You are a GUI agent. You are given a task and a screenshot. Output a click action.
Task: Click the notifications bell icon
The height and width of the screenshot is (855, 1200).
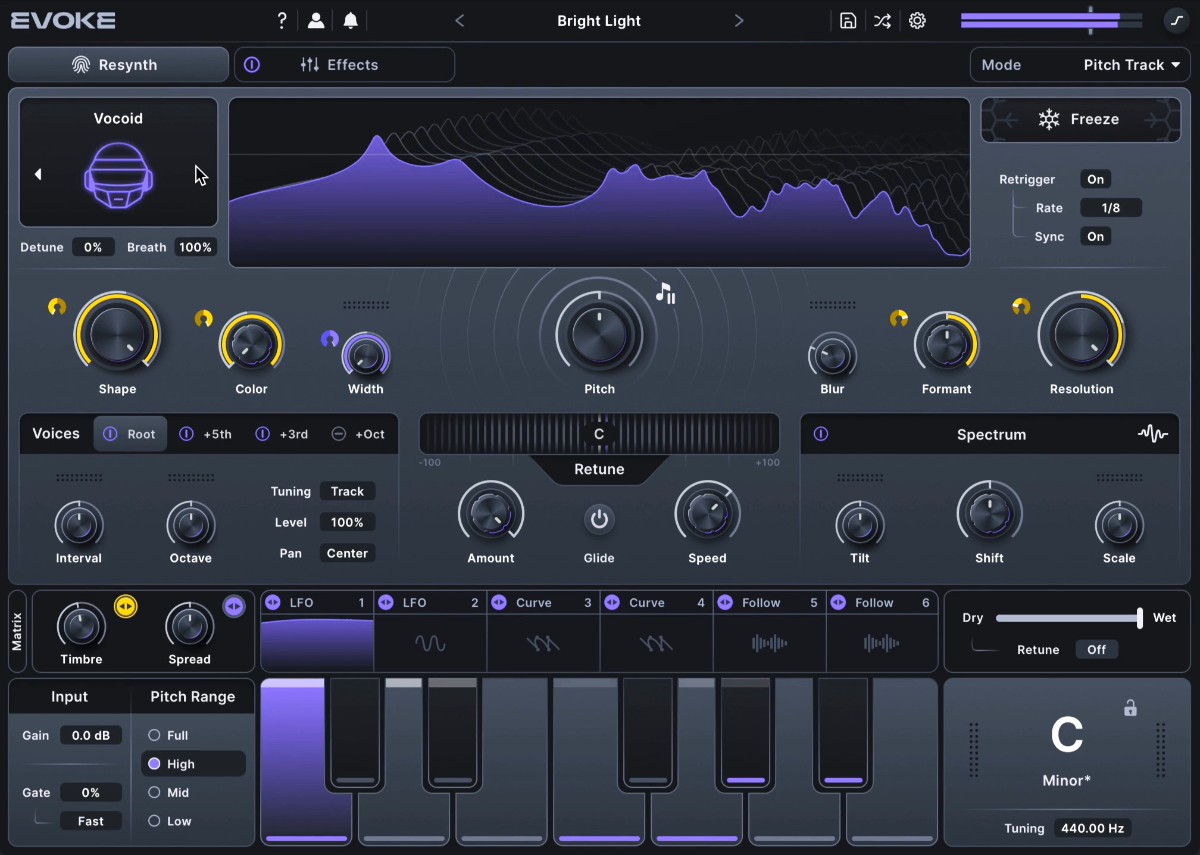[350, 21]
